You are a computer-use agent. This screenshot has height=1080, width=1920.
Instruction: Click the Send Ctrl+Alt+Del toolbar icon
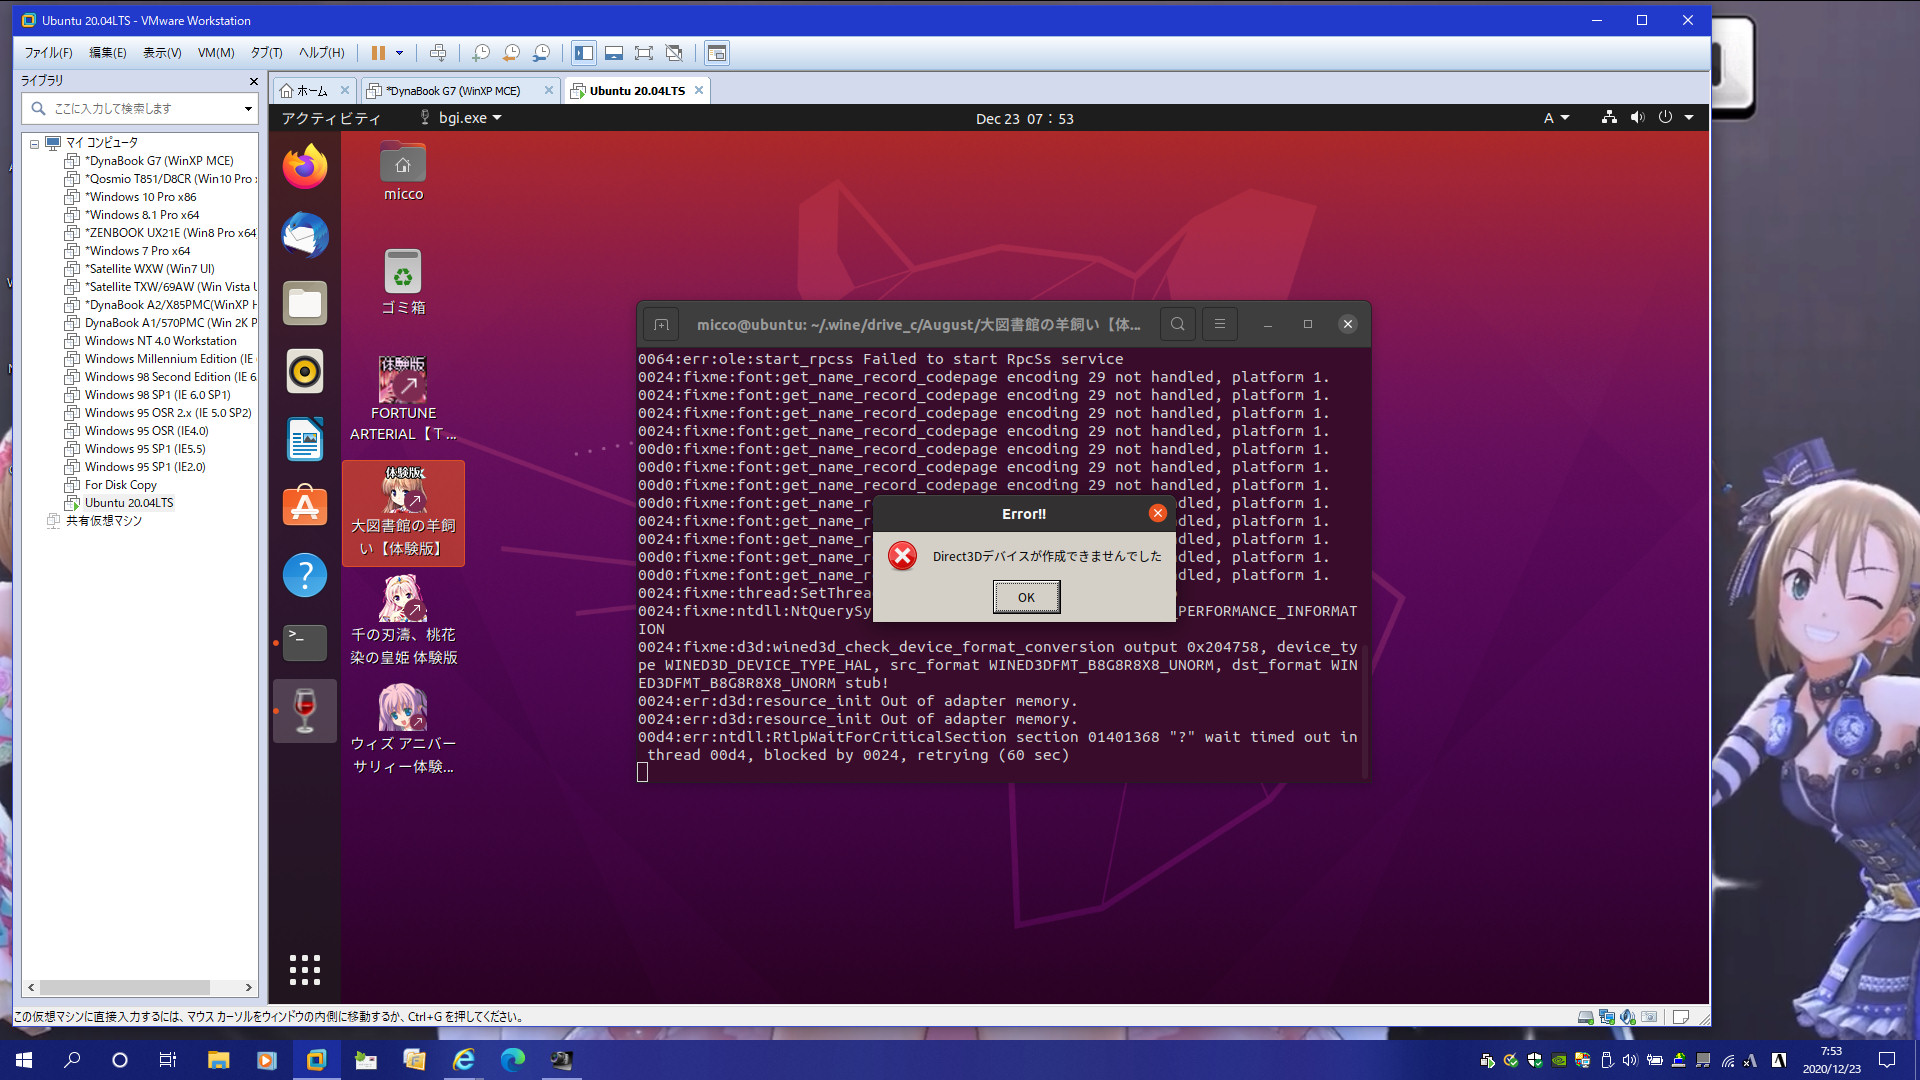coord(437,53)
